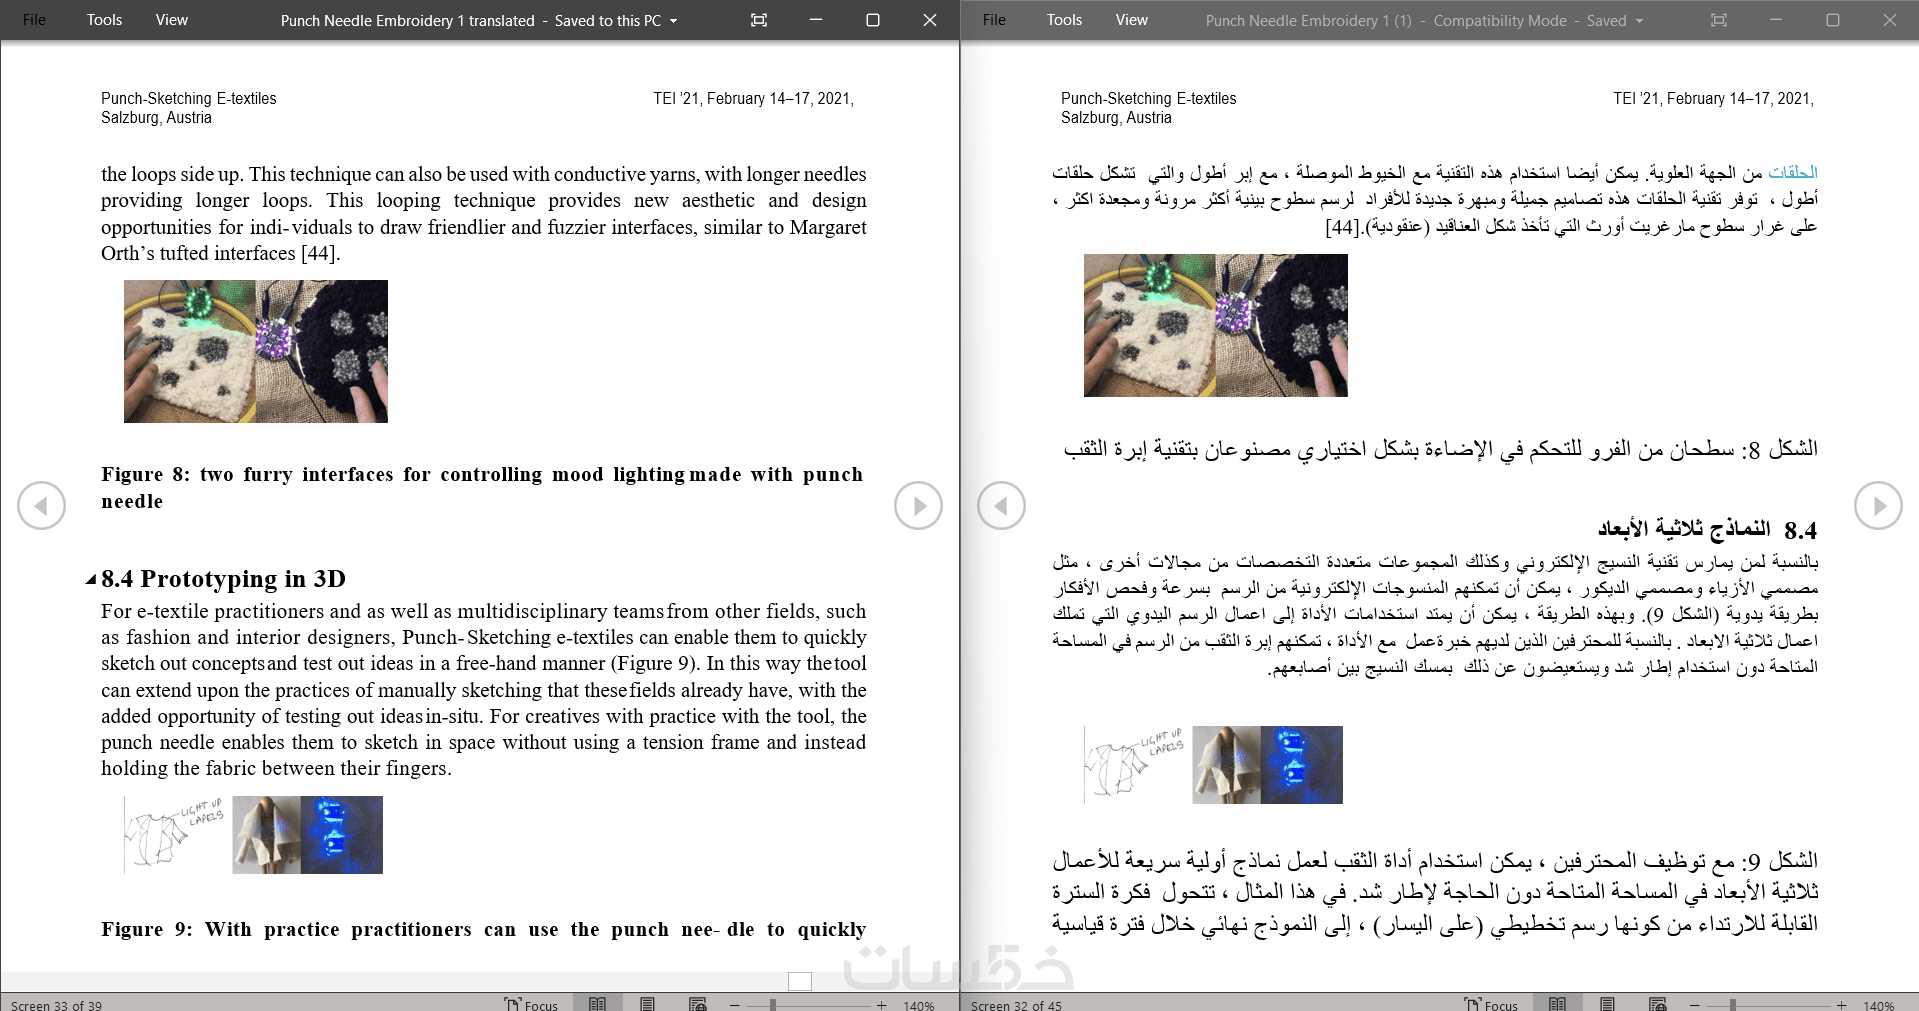
Task: Select the blue LED jacket photo in right document
Action: [1302, 765]
